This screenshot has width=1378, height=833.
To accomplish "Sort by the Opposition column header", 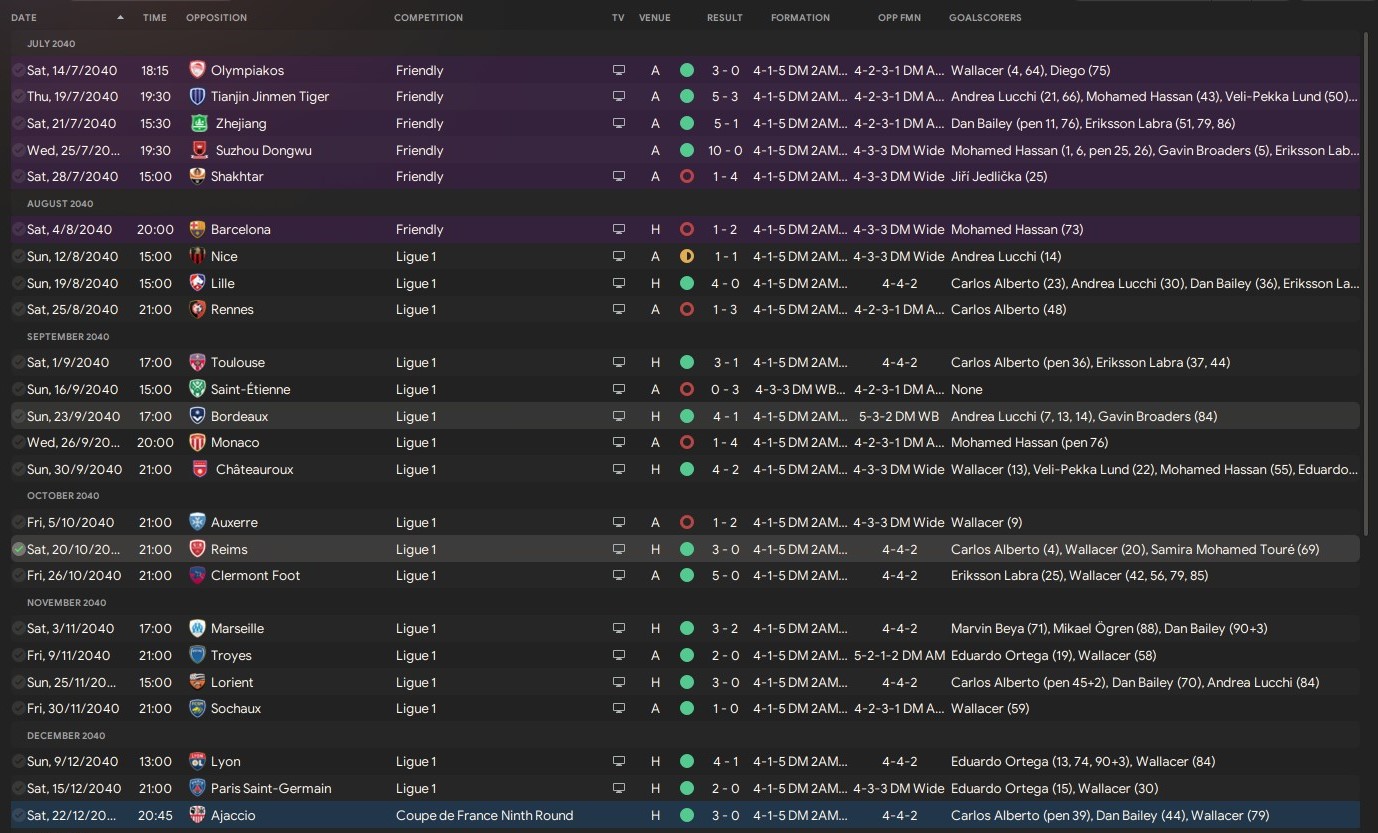I will point(216,17).
